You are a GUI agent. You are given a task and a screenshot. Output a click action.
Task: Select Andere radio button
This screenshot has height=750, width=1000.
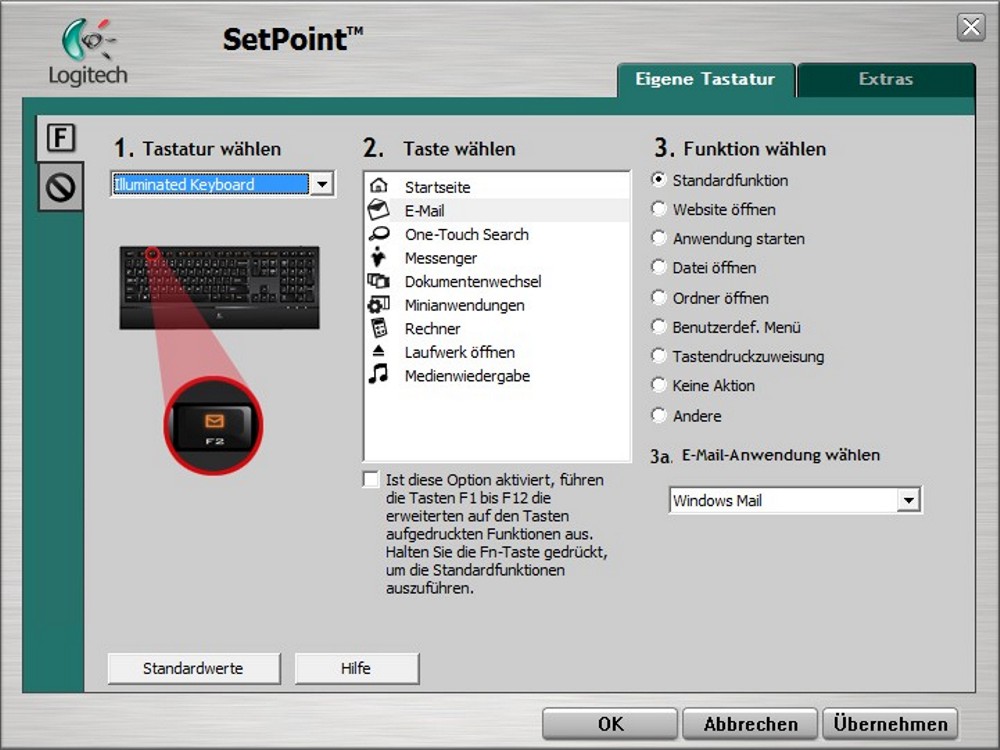coord(658,415)
